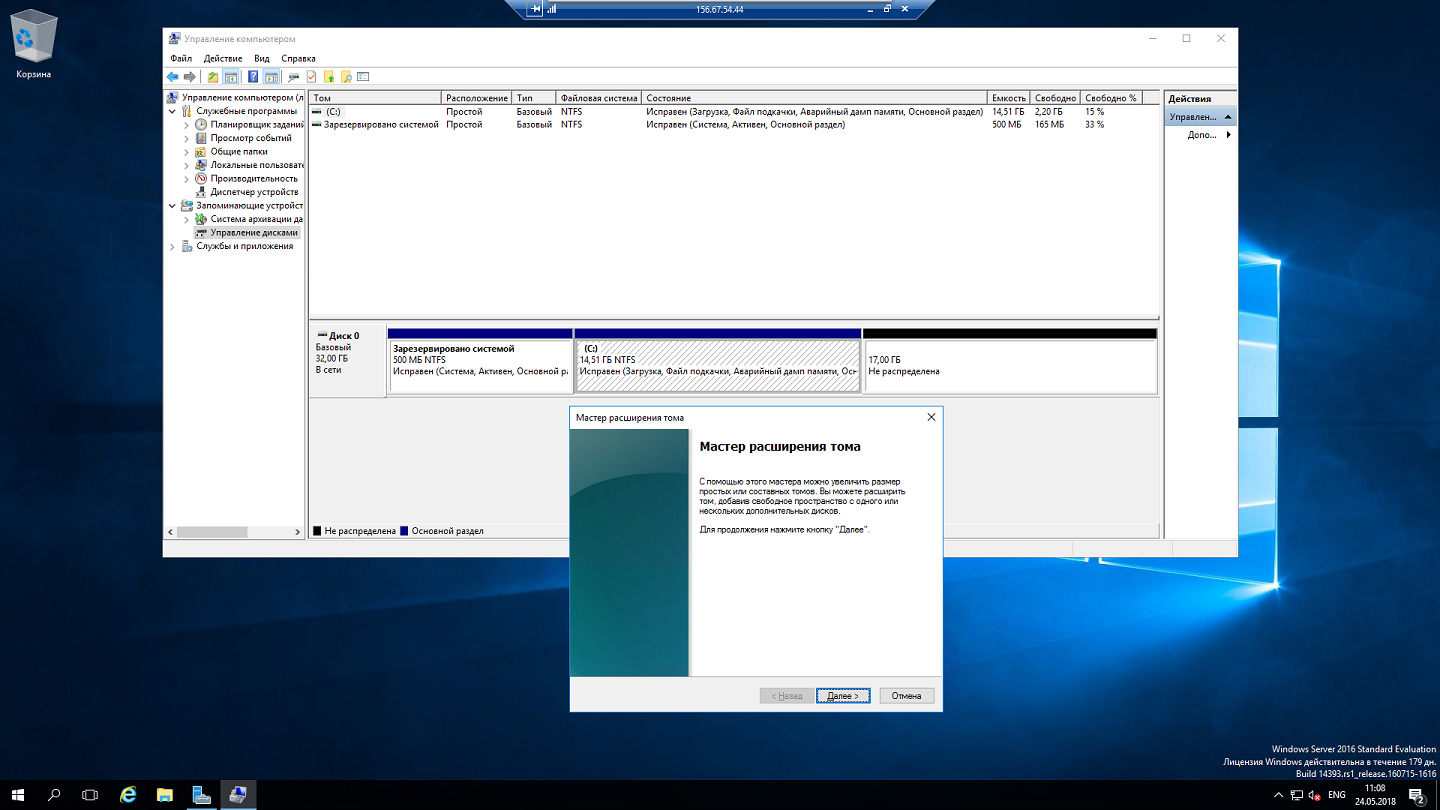Expand Службы и приложения tree node

tap(173, 246)
